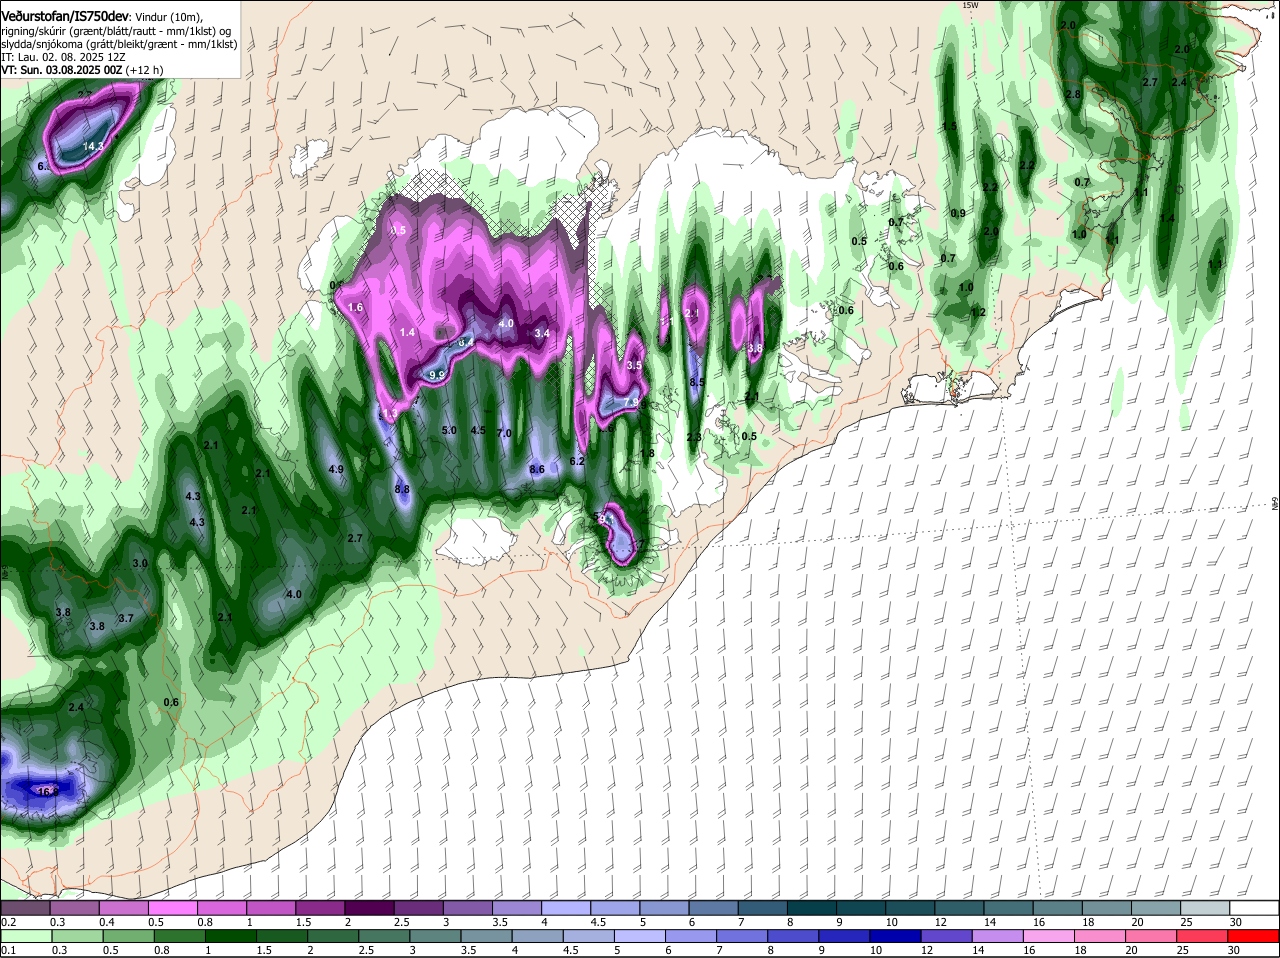Click the 3.4 value in the pink area

click(542, 333)
